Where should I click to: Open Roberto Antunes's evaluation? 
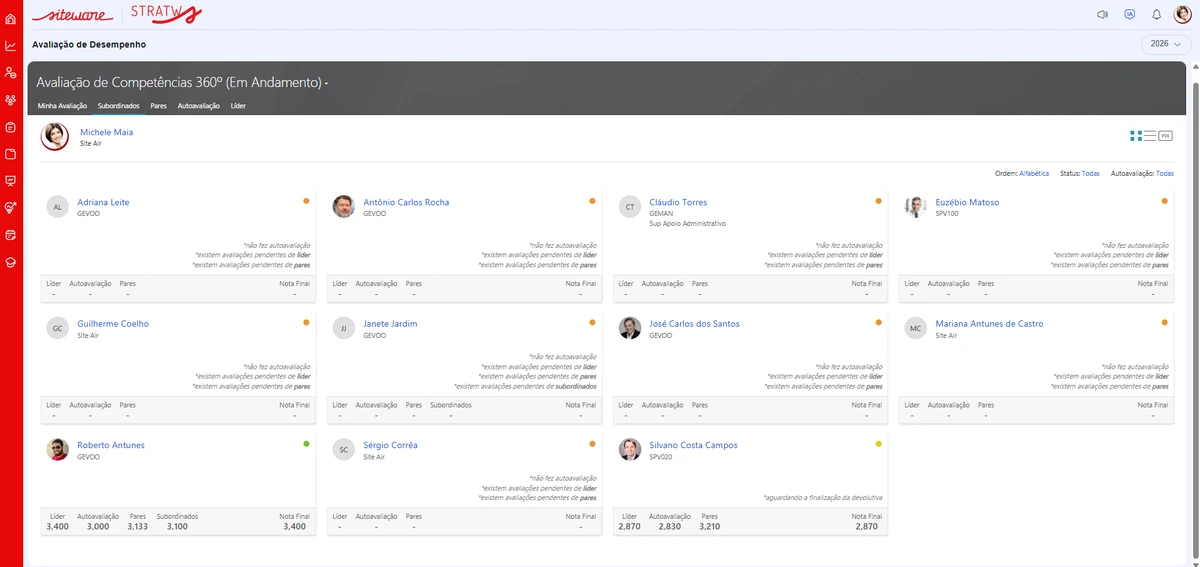point(111,445)
